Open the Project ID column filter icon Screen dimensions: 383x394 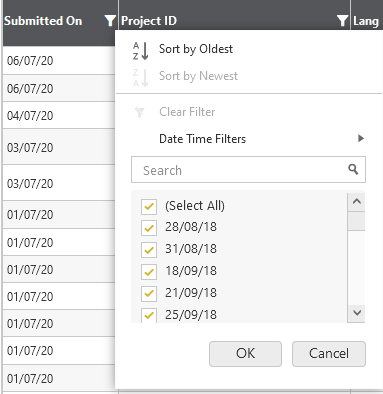pos(342,21)
